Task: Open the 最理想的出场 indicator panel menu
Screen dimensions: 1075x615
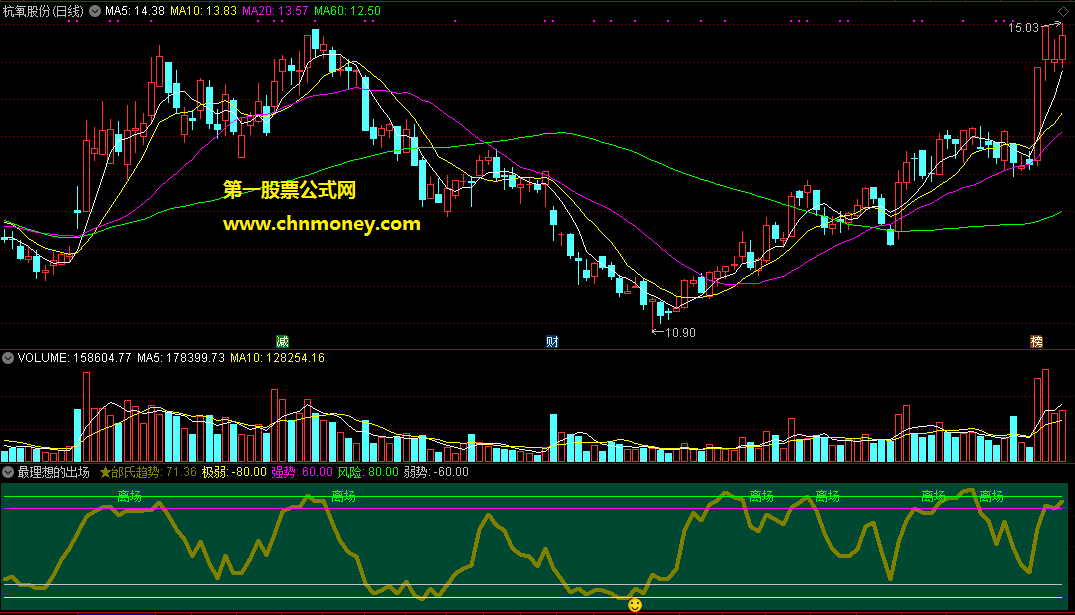Action: click(8, 472)
